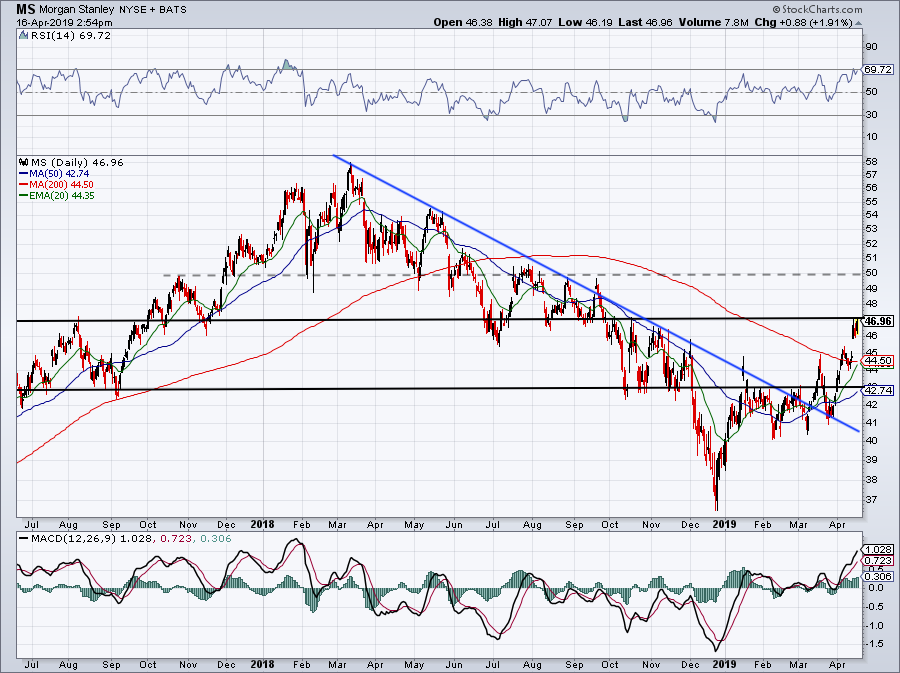This screenshot has height=673, width=900.
Task: Click the 55 price axis tick
Action: click(871, 202)
